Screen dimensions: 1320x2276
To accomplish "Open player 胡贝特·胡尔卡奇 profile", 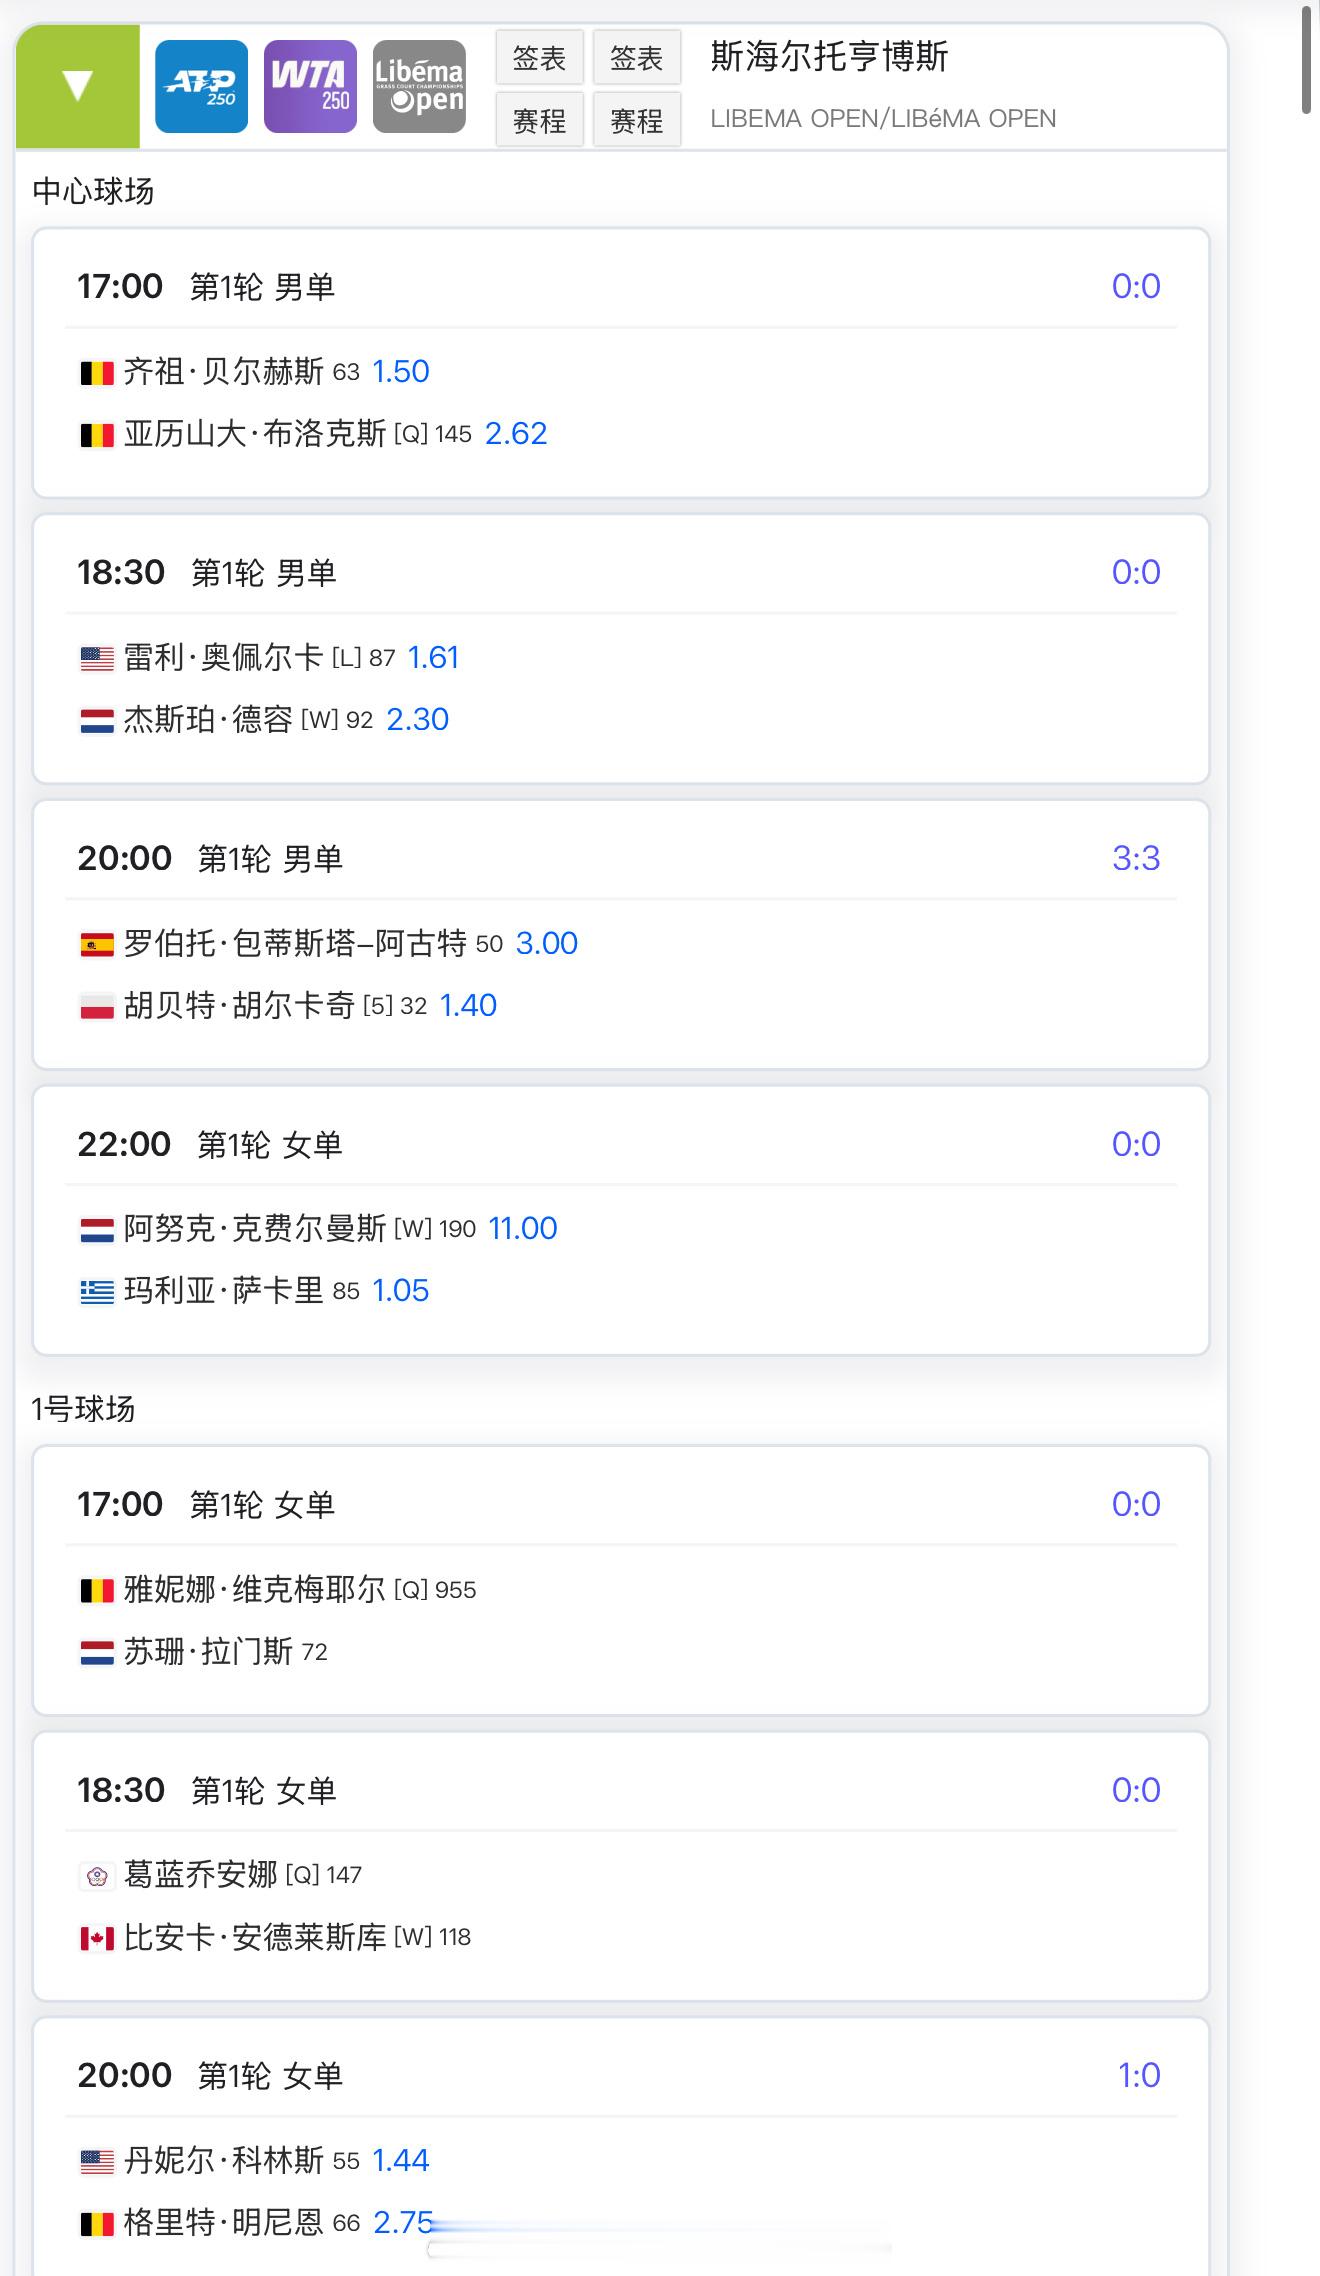I will coord(239,1006).
